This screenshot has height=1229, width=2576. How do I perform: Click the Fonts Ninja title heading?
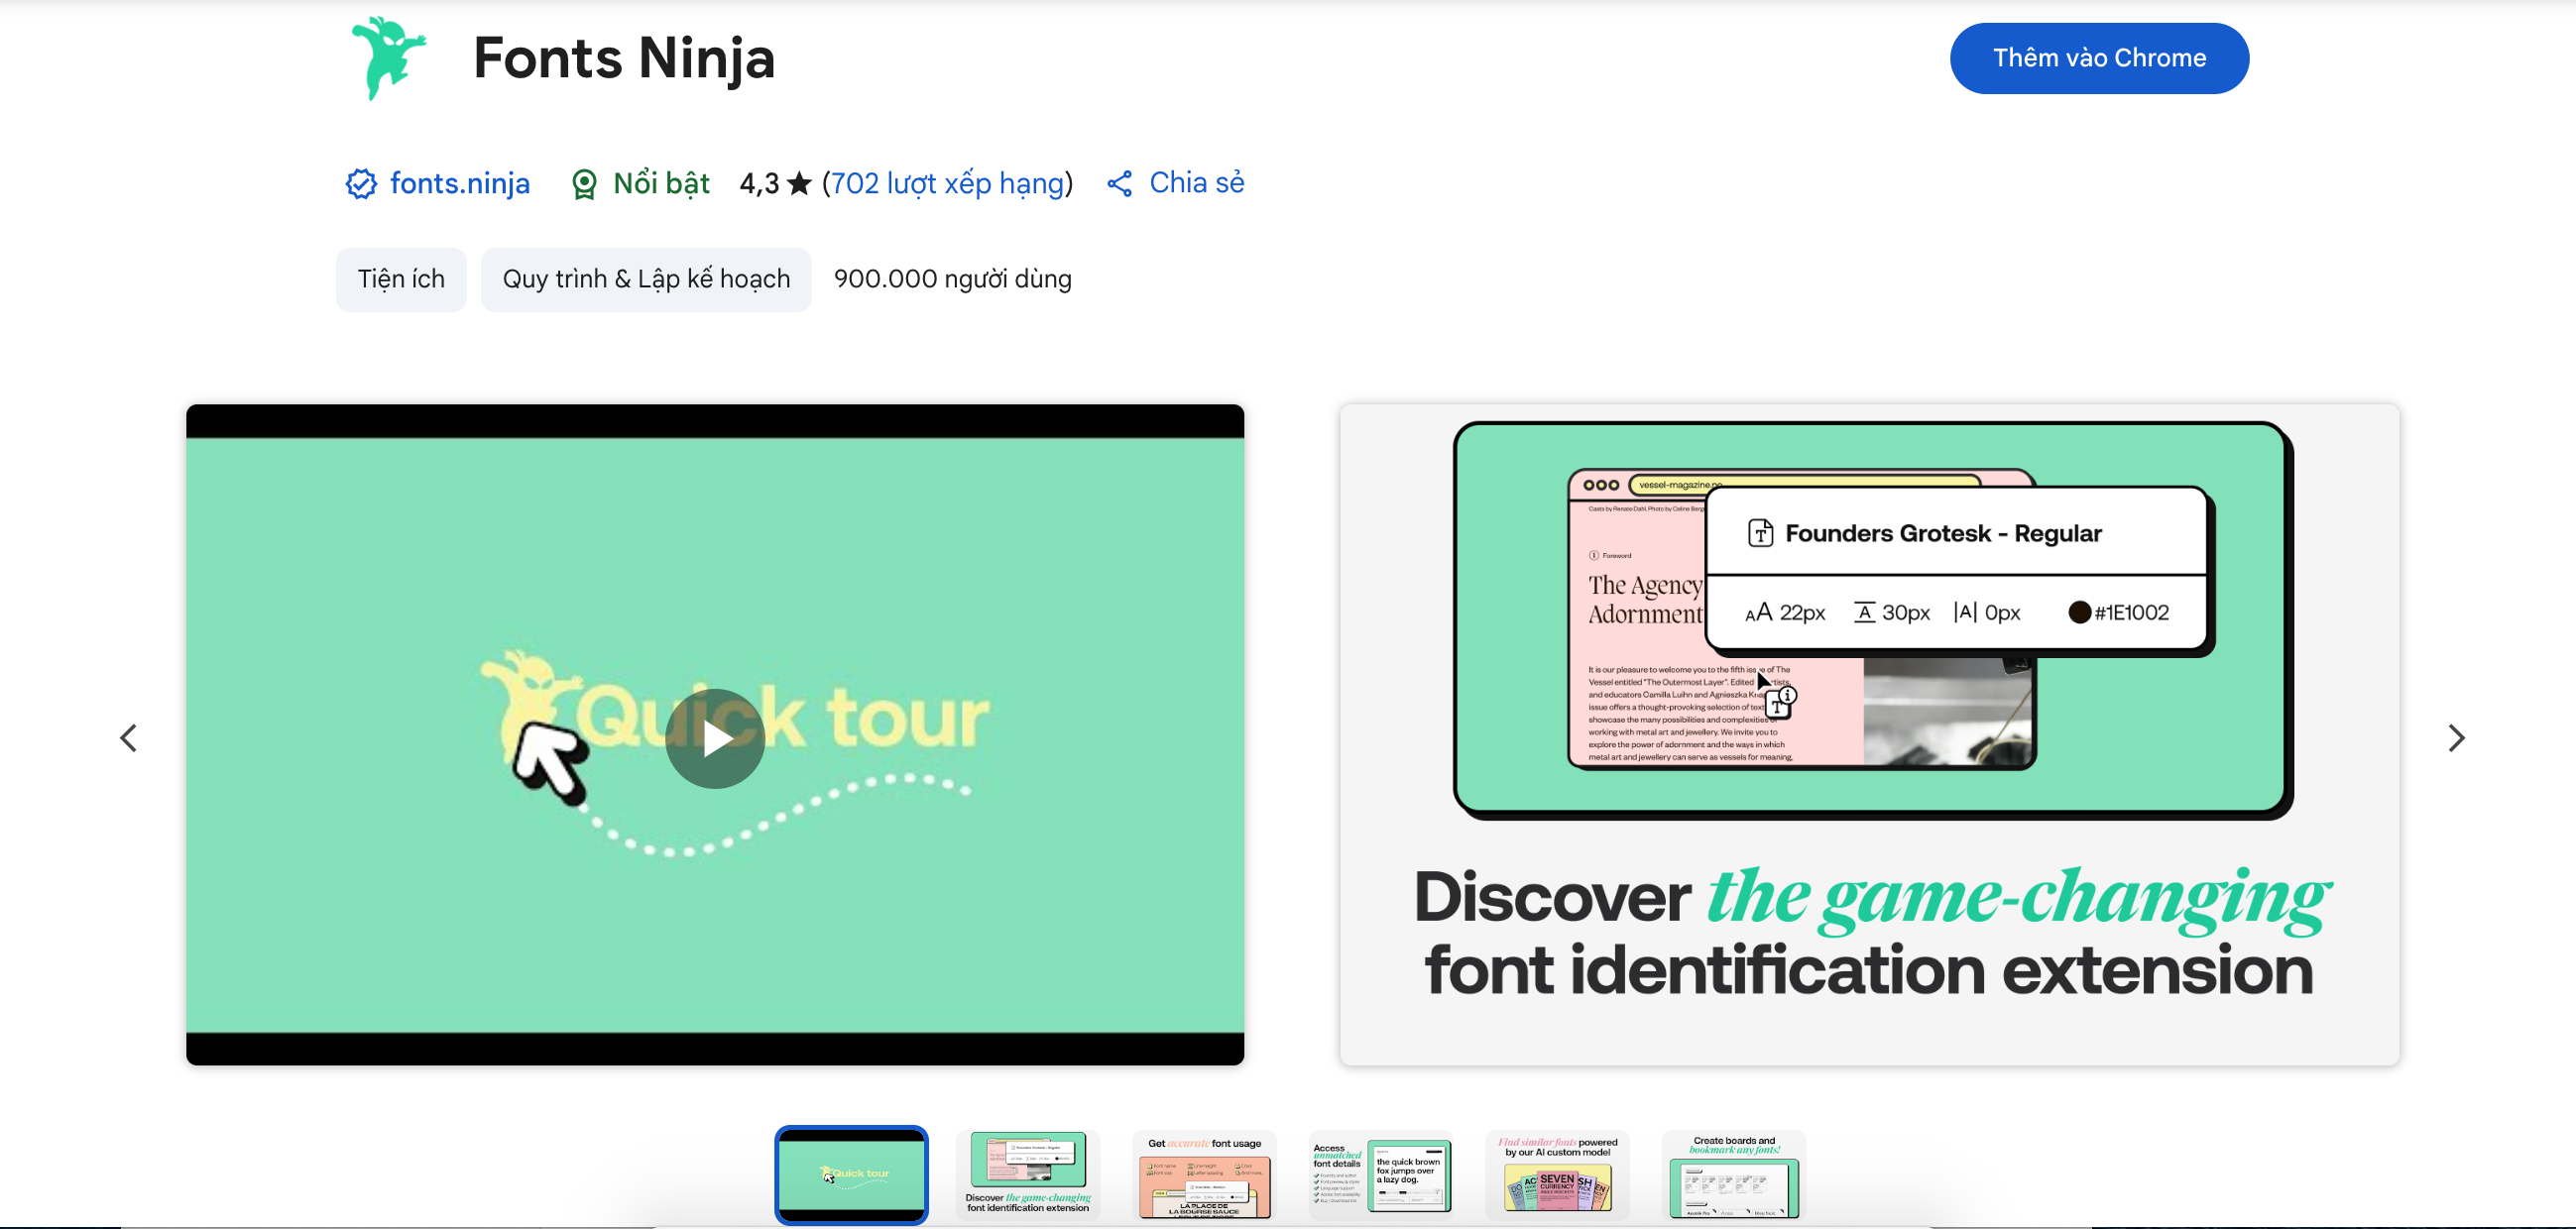coord(624,58)
